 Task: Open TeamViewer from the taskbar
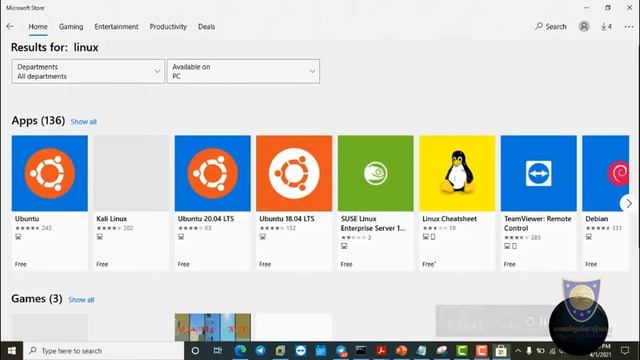(301, 351)
